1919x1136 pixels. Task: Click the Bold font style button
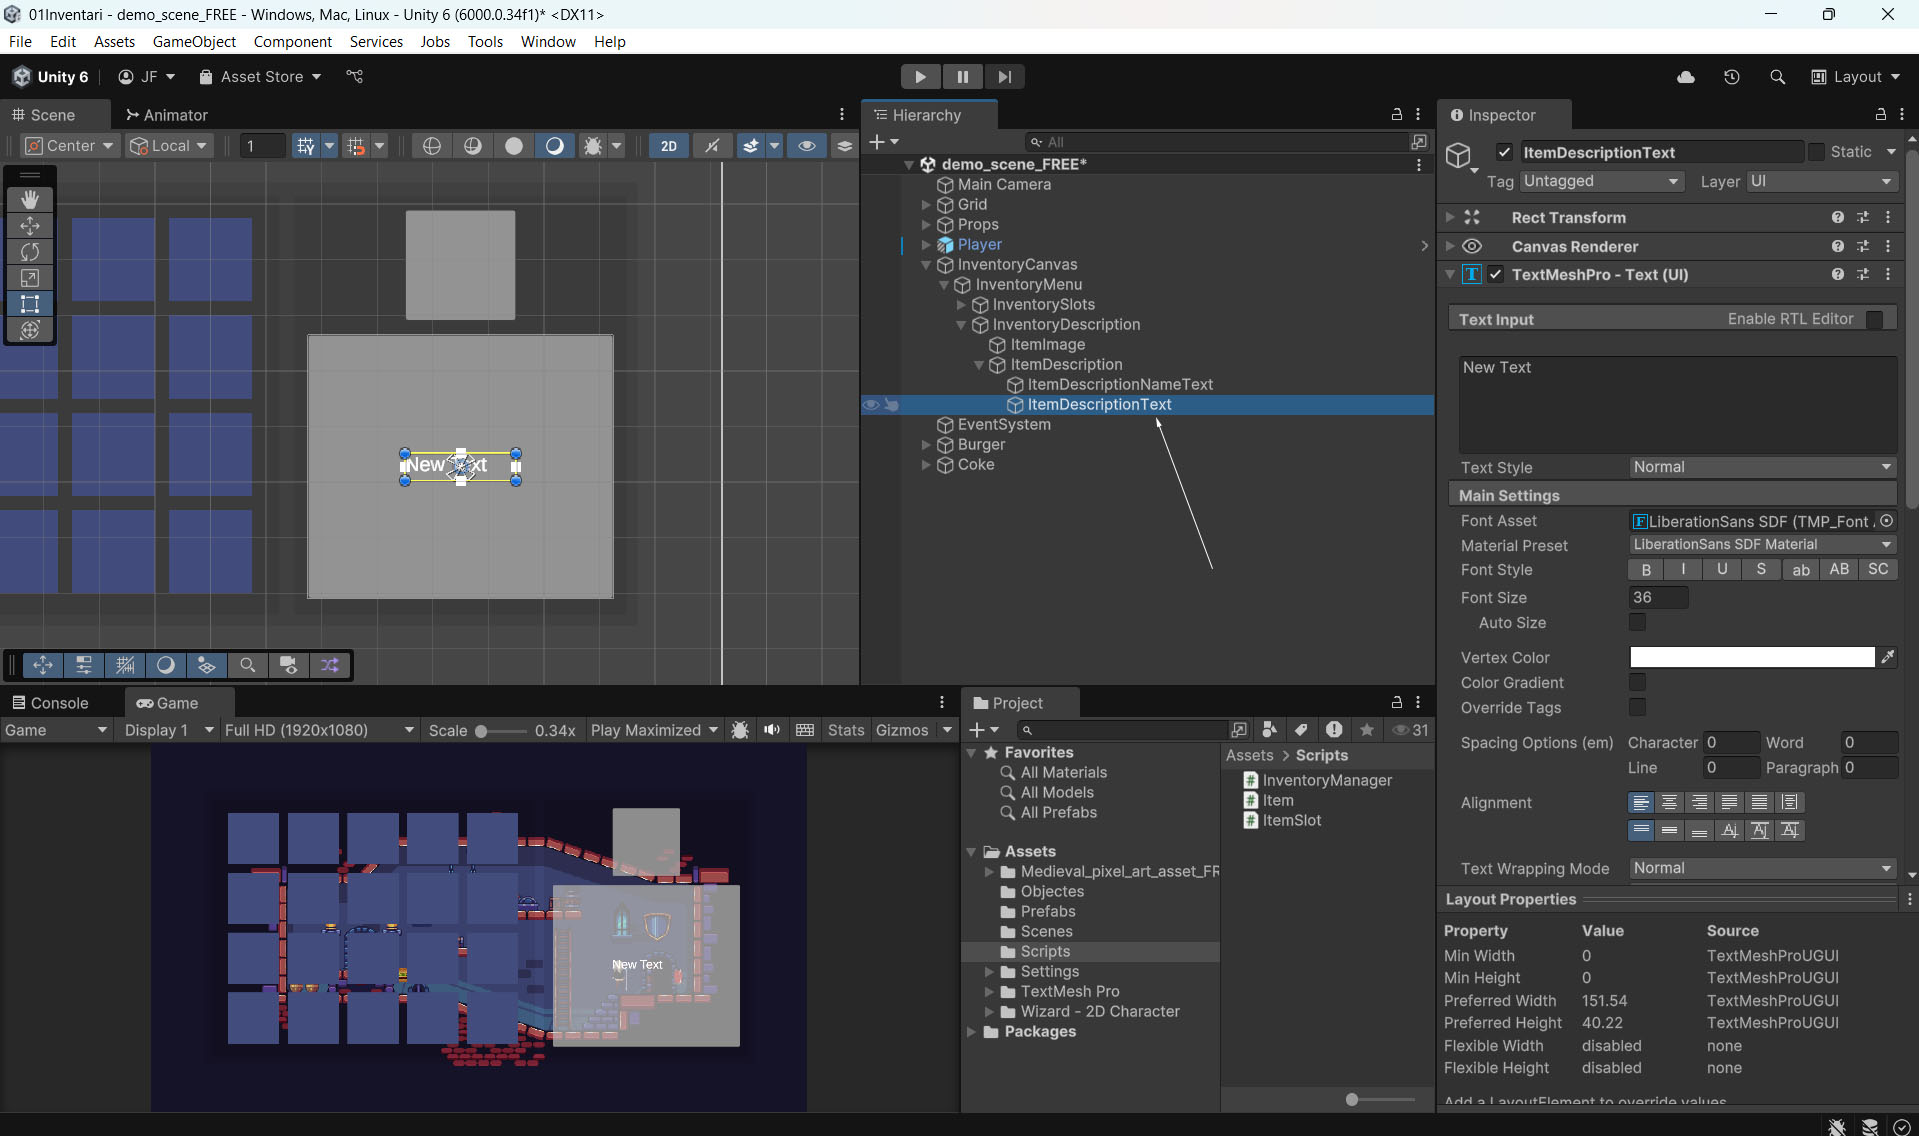pos(1646,570)
